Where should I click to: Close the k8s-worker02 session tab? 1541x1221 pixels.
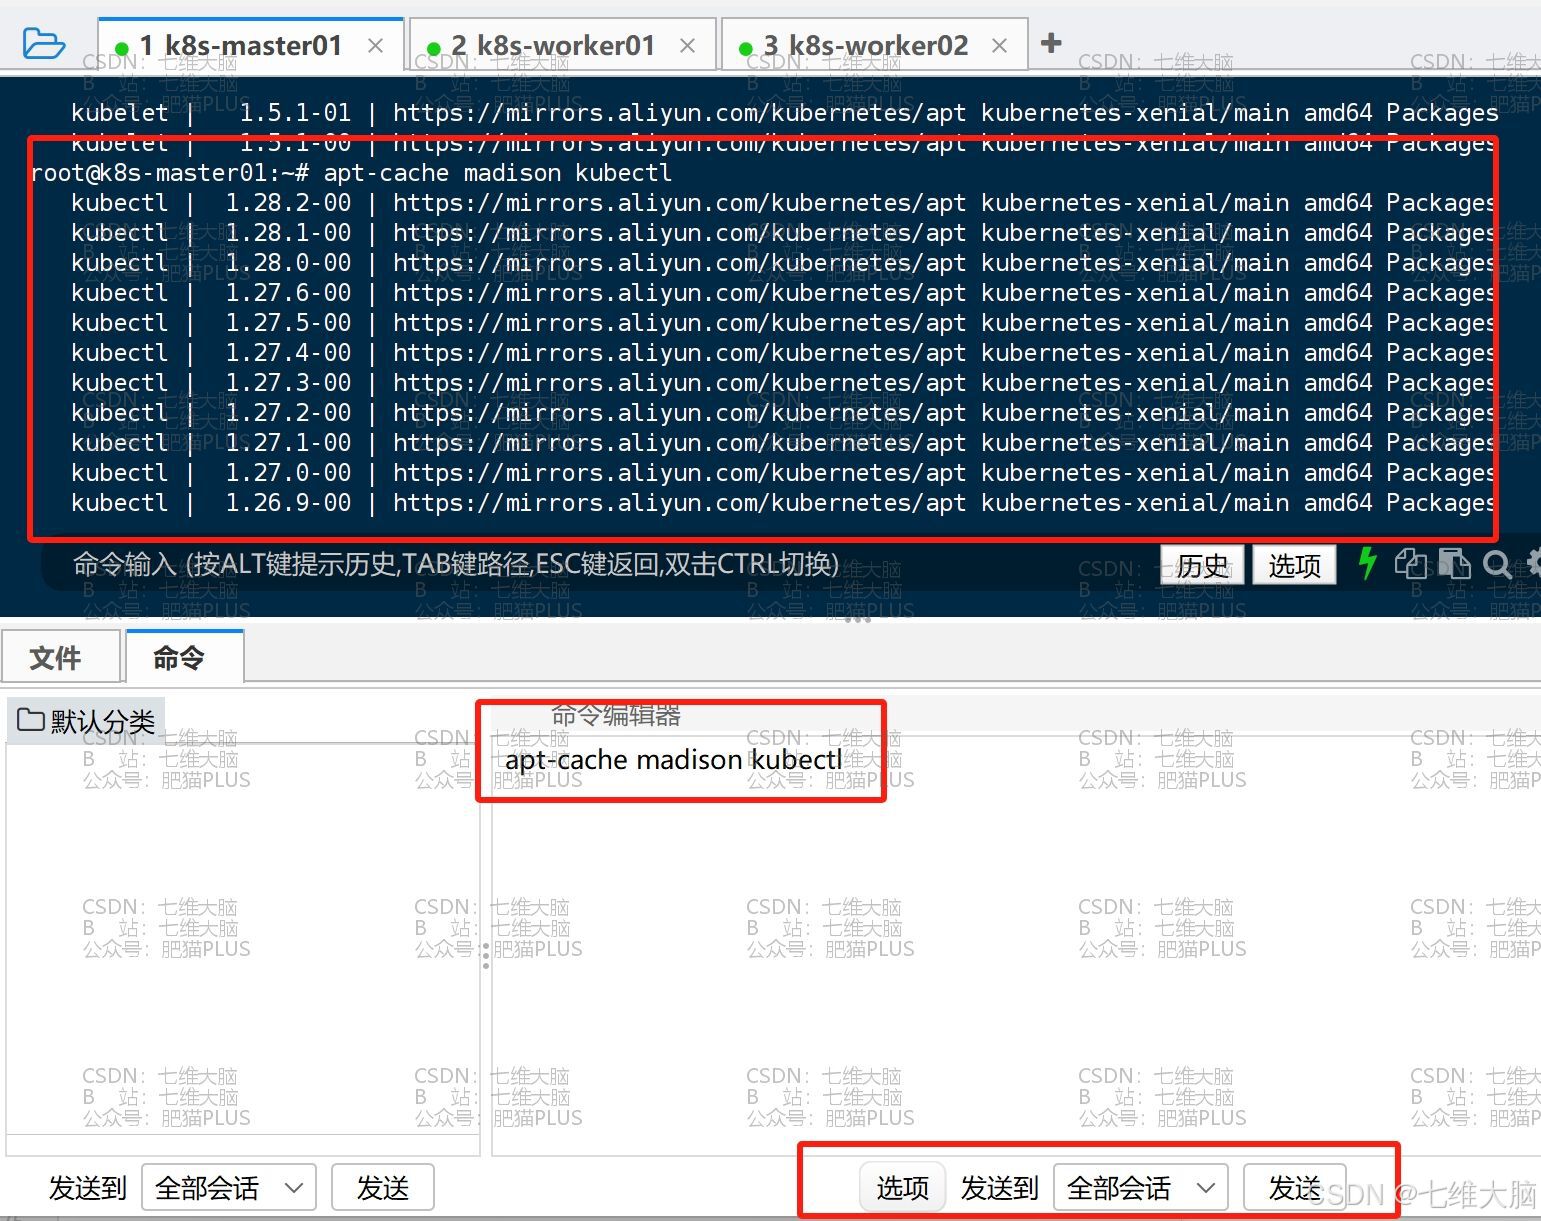click(999, 46)
